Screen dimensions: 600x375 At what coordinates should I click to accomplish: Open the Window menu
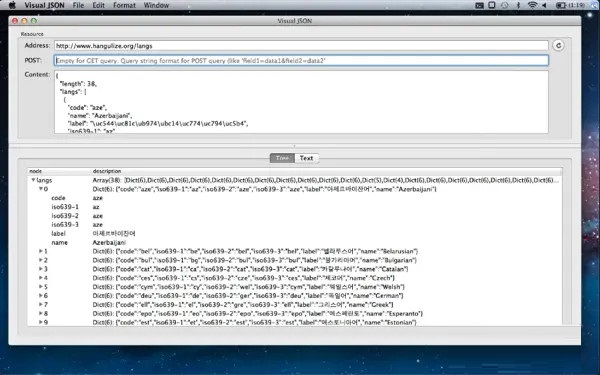(x=156, y=5)
